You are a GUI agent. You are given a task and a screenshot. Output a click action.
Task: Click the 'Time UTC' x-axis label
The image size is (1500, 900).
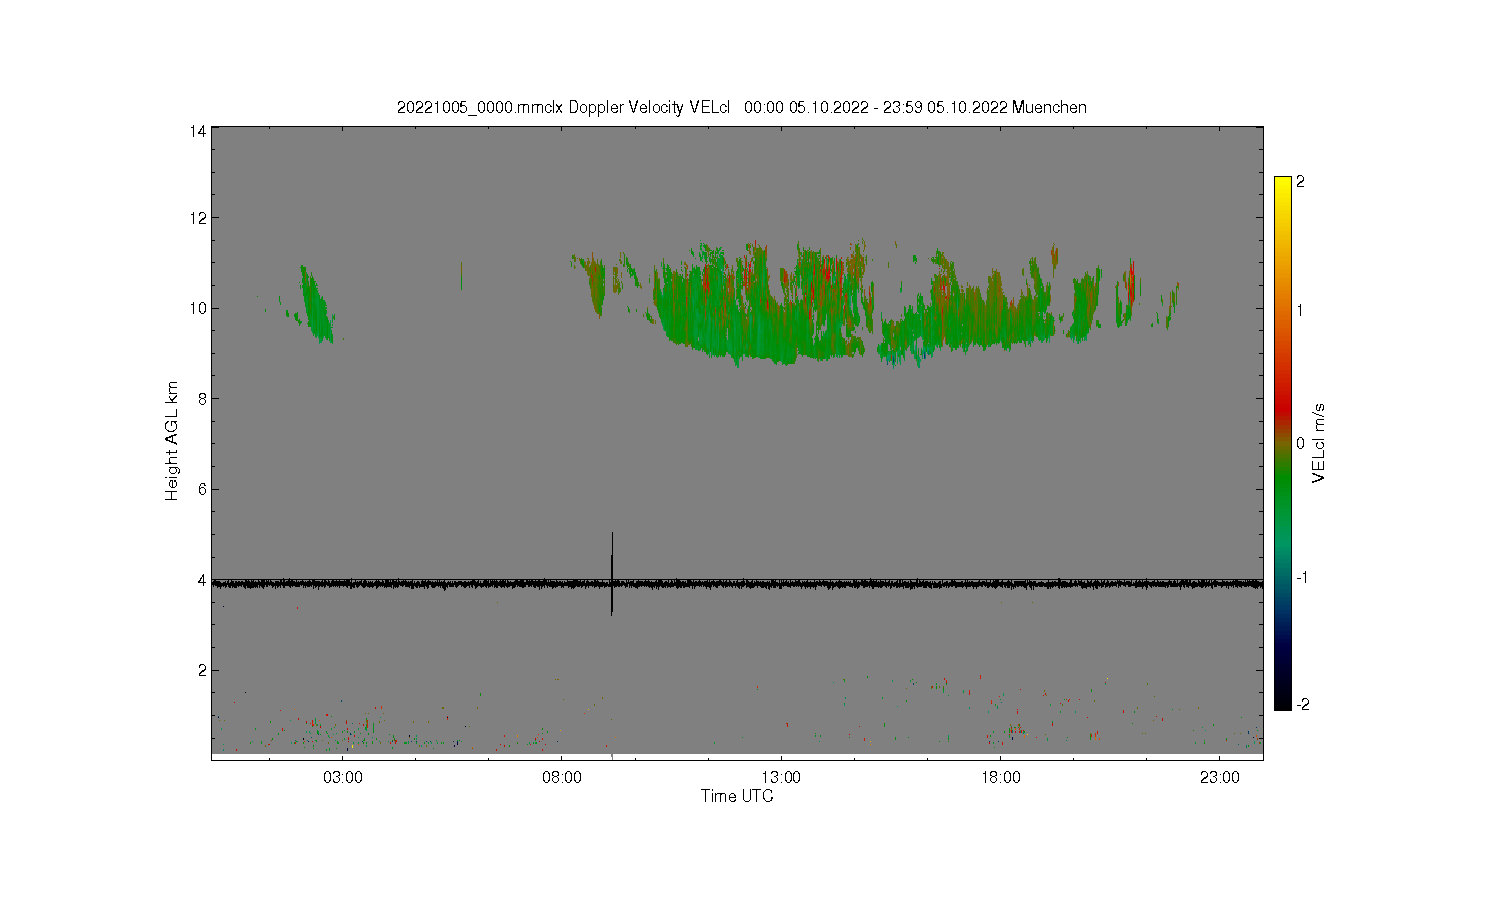point(737,796)
